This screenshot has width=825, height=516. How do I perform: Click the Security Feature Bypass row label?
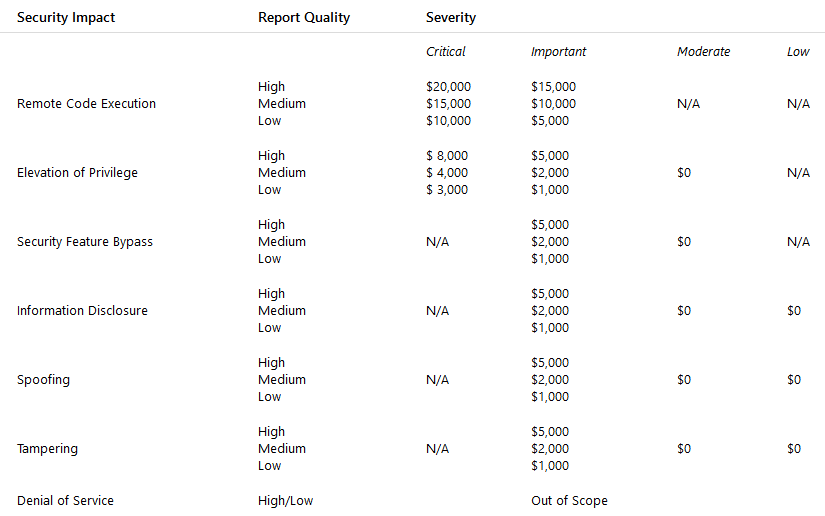[x=85, y=242]
